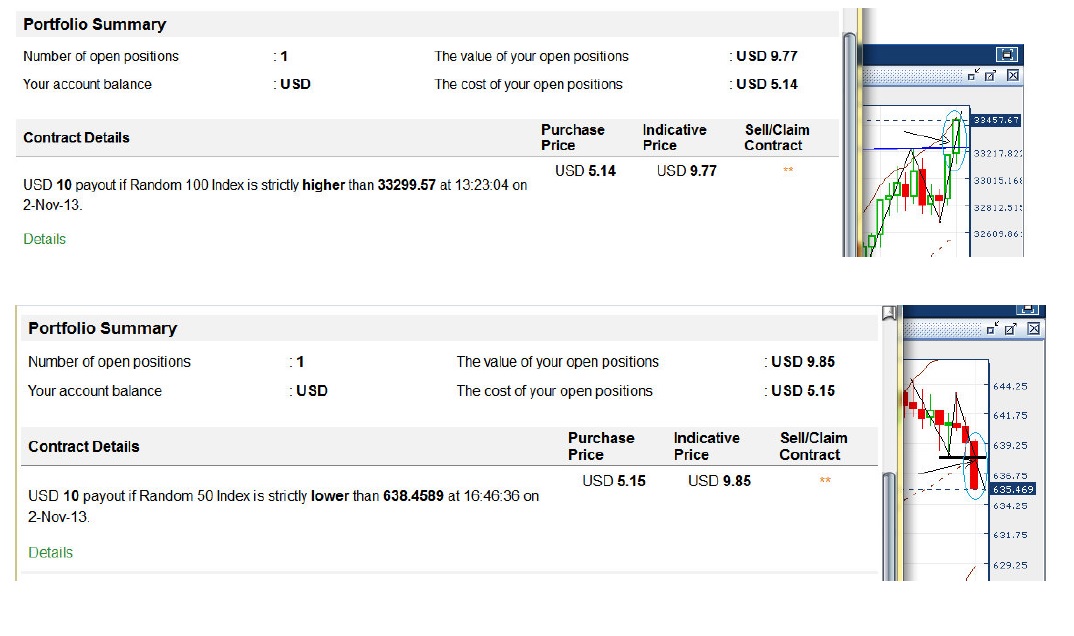1074x636 pixels.
Task: Click the circled green candle on upper chart
Action: (x=956, y=136)
